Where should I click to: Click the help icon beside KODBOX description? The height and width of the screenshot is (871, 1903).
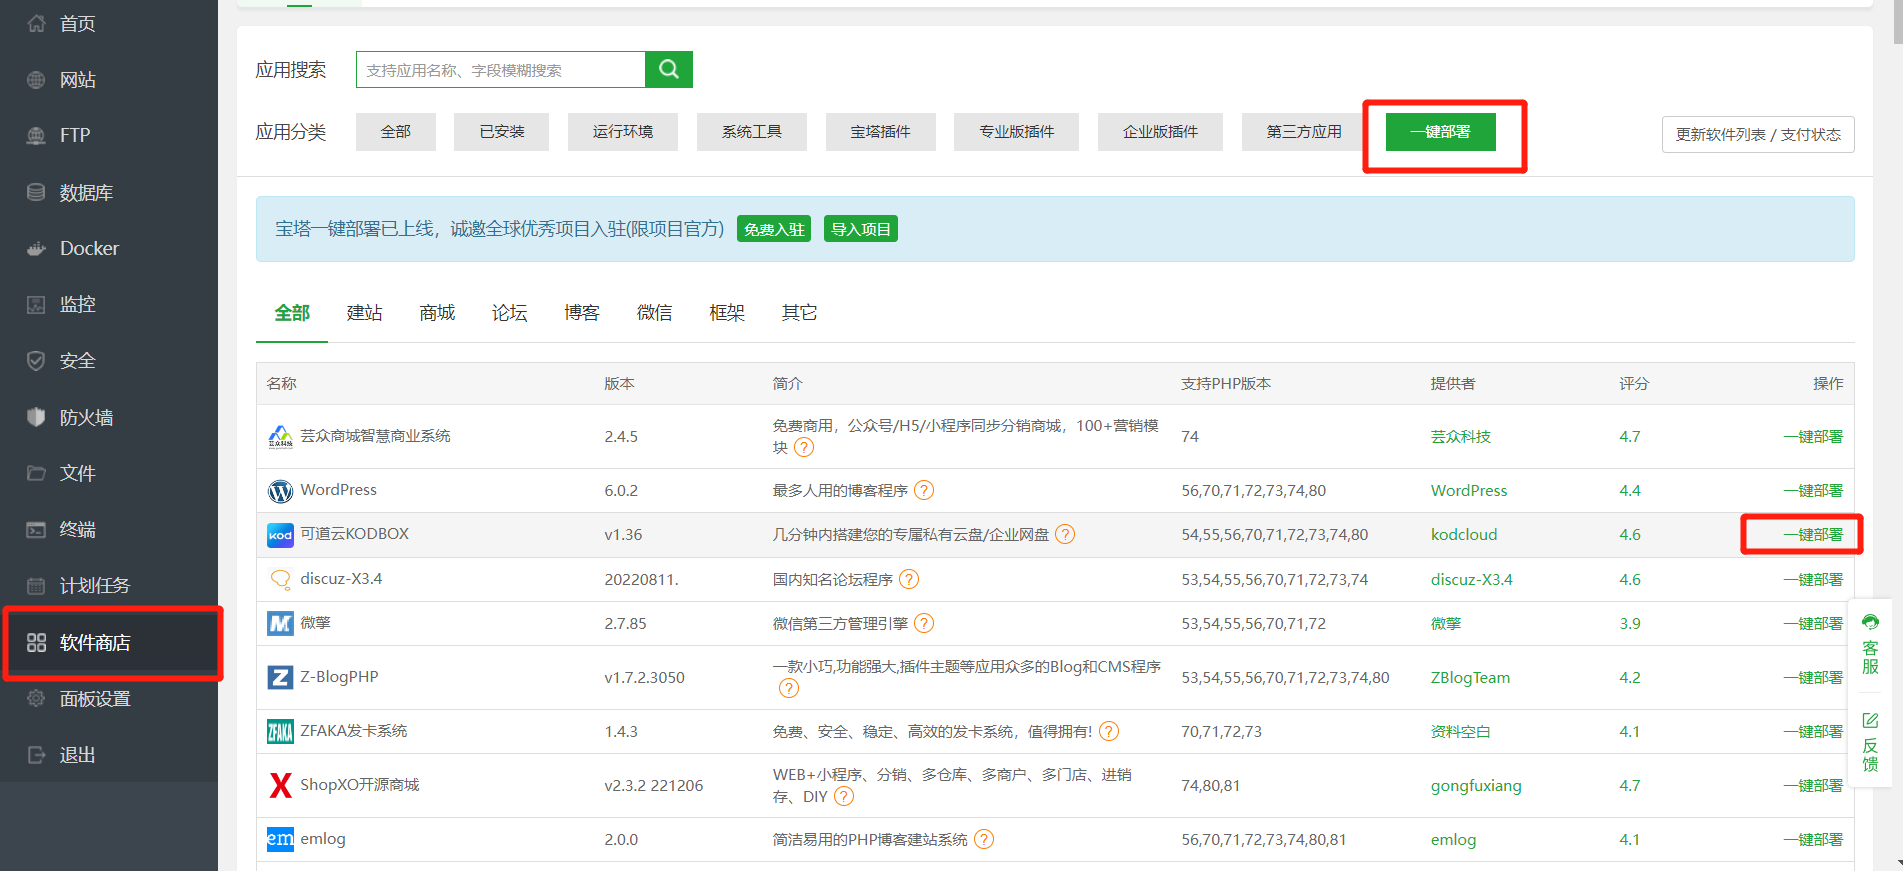click(x=1065, y=534)
